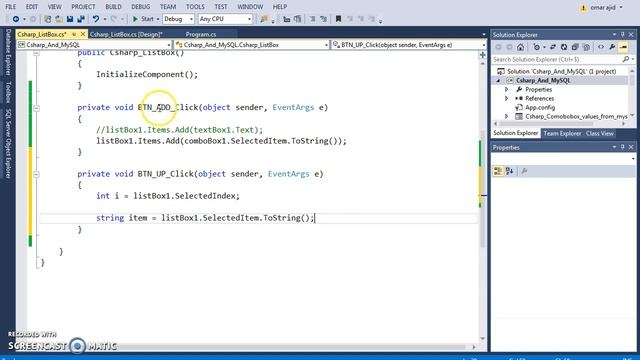Image resolution: width=640 pixels, height=360 pixels.
Task: Open the EDIT menu
Action: coord(31,7)
